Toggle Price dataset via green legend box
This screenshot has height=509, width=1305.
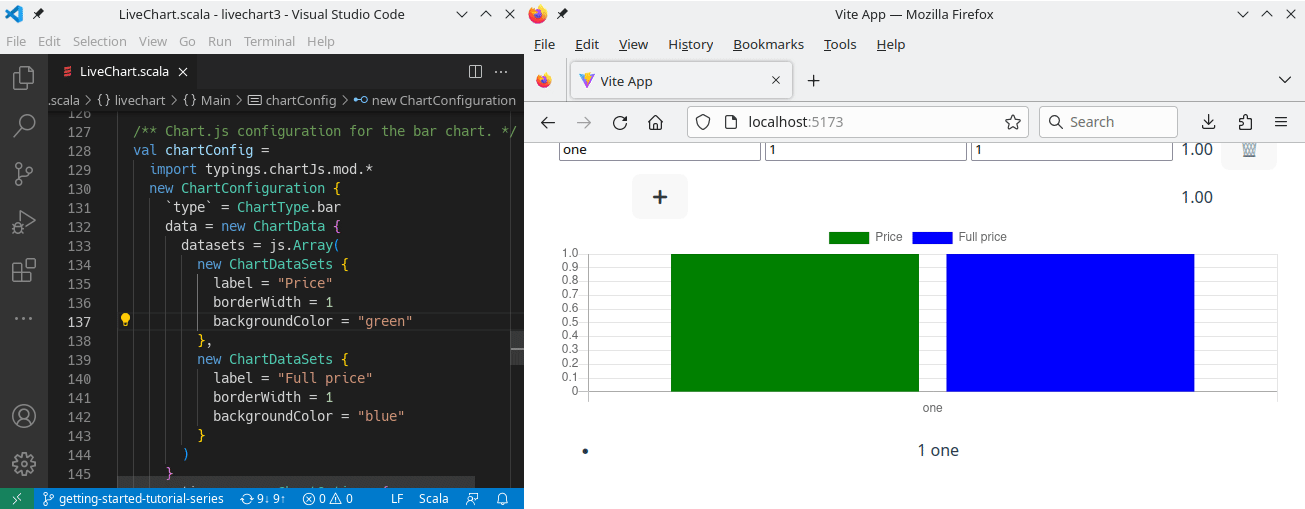pos(849,238)
